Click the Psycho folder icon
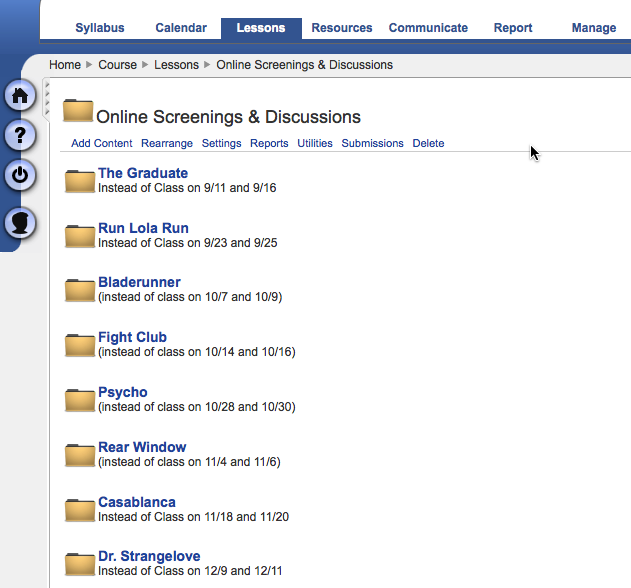Image resolution: width=631 pixels, height=588 pixels. [x=80, y=400]
